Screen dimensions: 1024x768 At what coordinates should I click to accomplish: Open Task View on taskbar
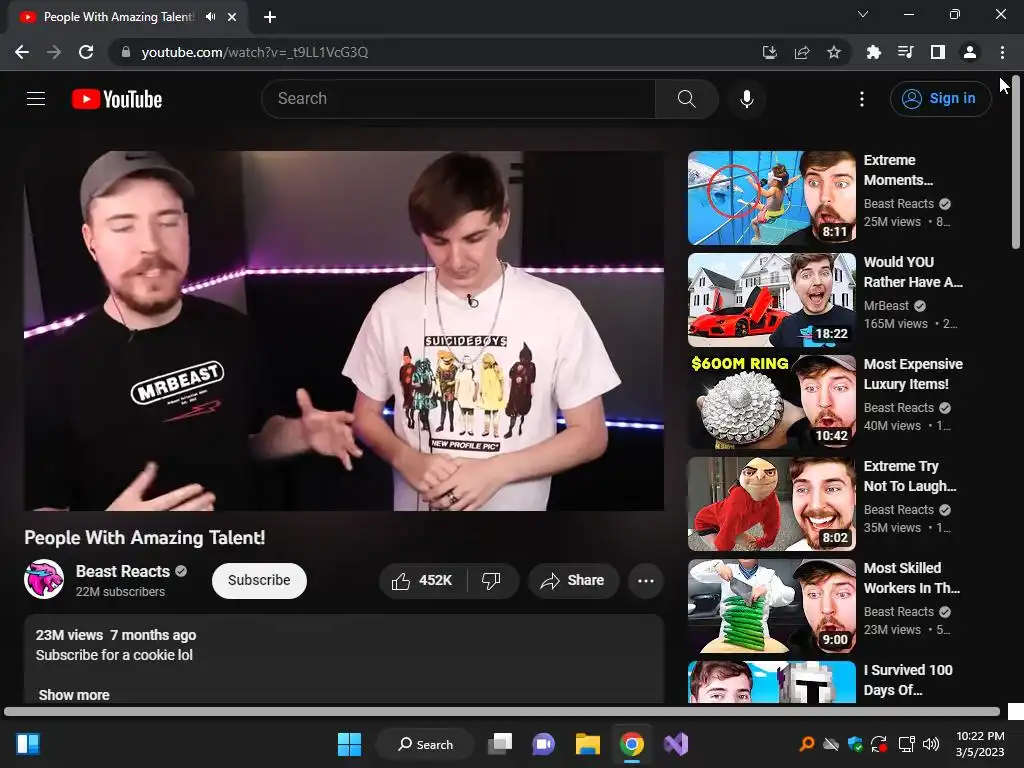500,744
